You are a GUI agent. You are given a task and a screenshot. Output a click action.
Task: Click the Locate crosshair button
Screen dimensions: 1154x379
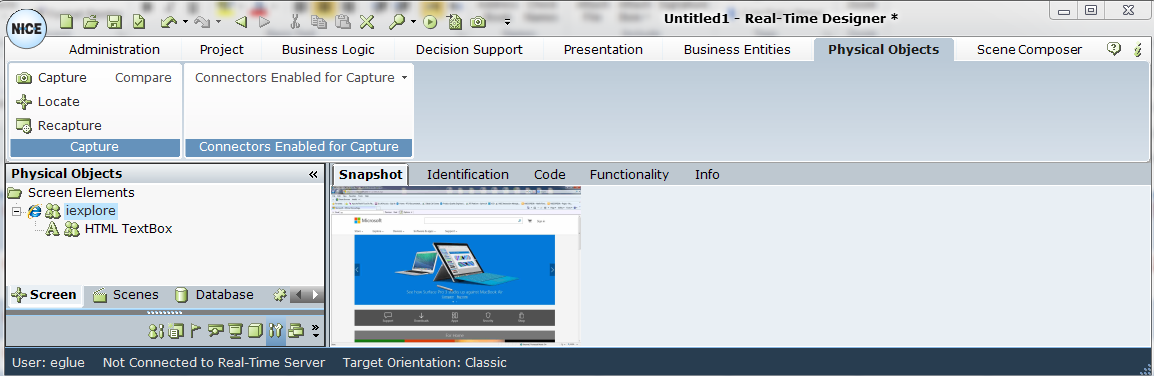pos(49,102)
